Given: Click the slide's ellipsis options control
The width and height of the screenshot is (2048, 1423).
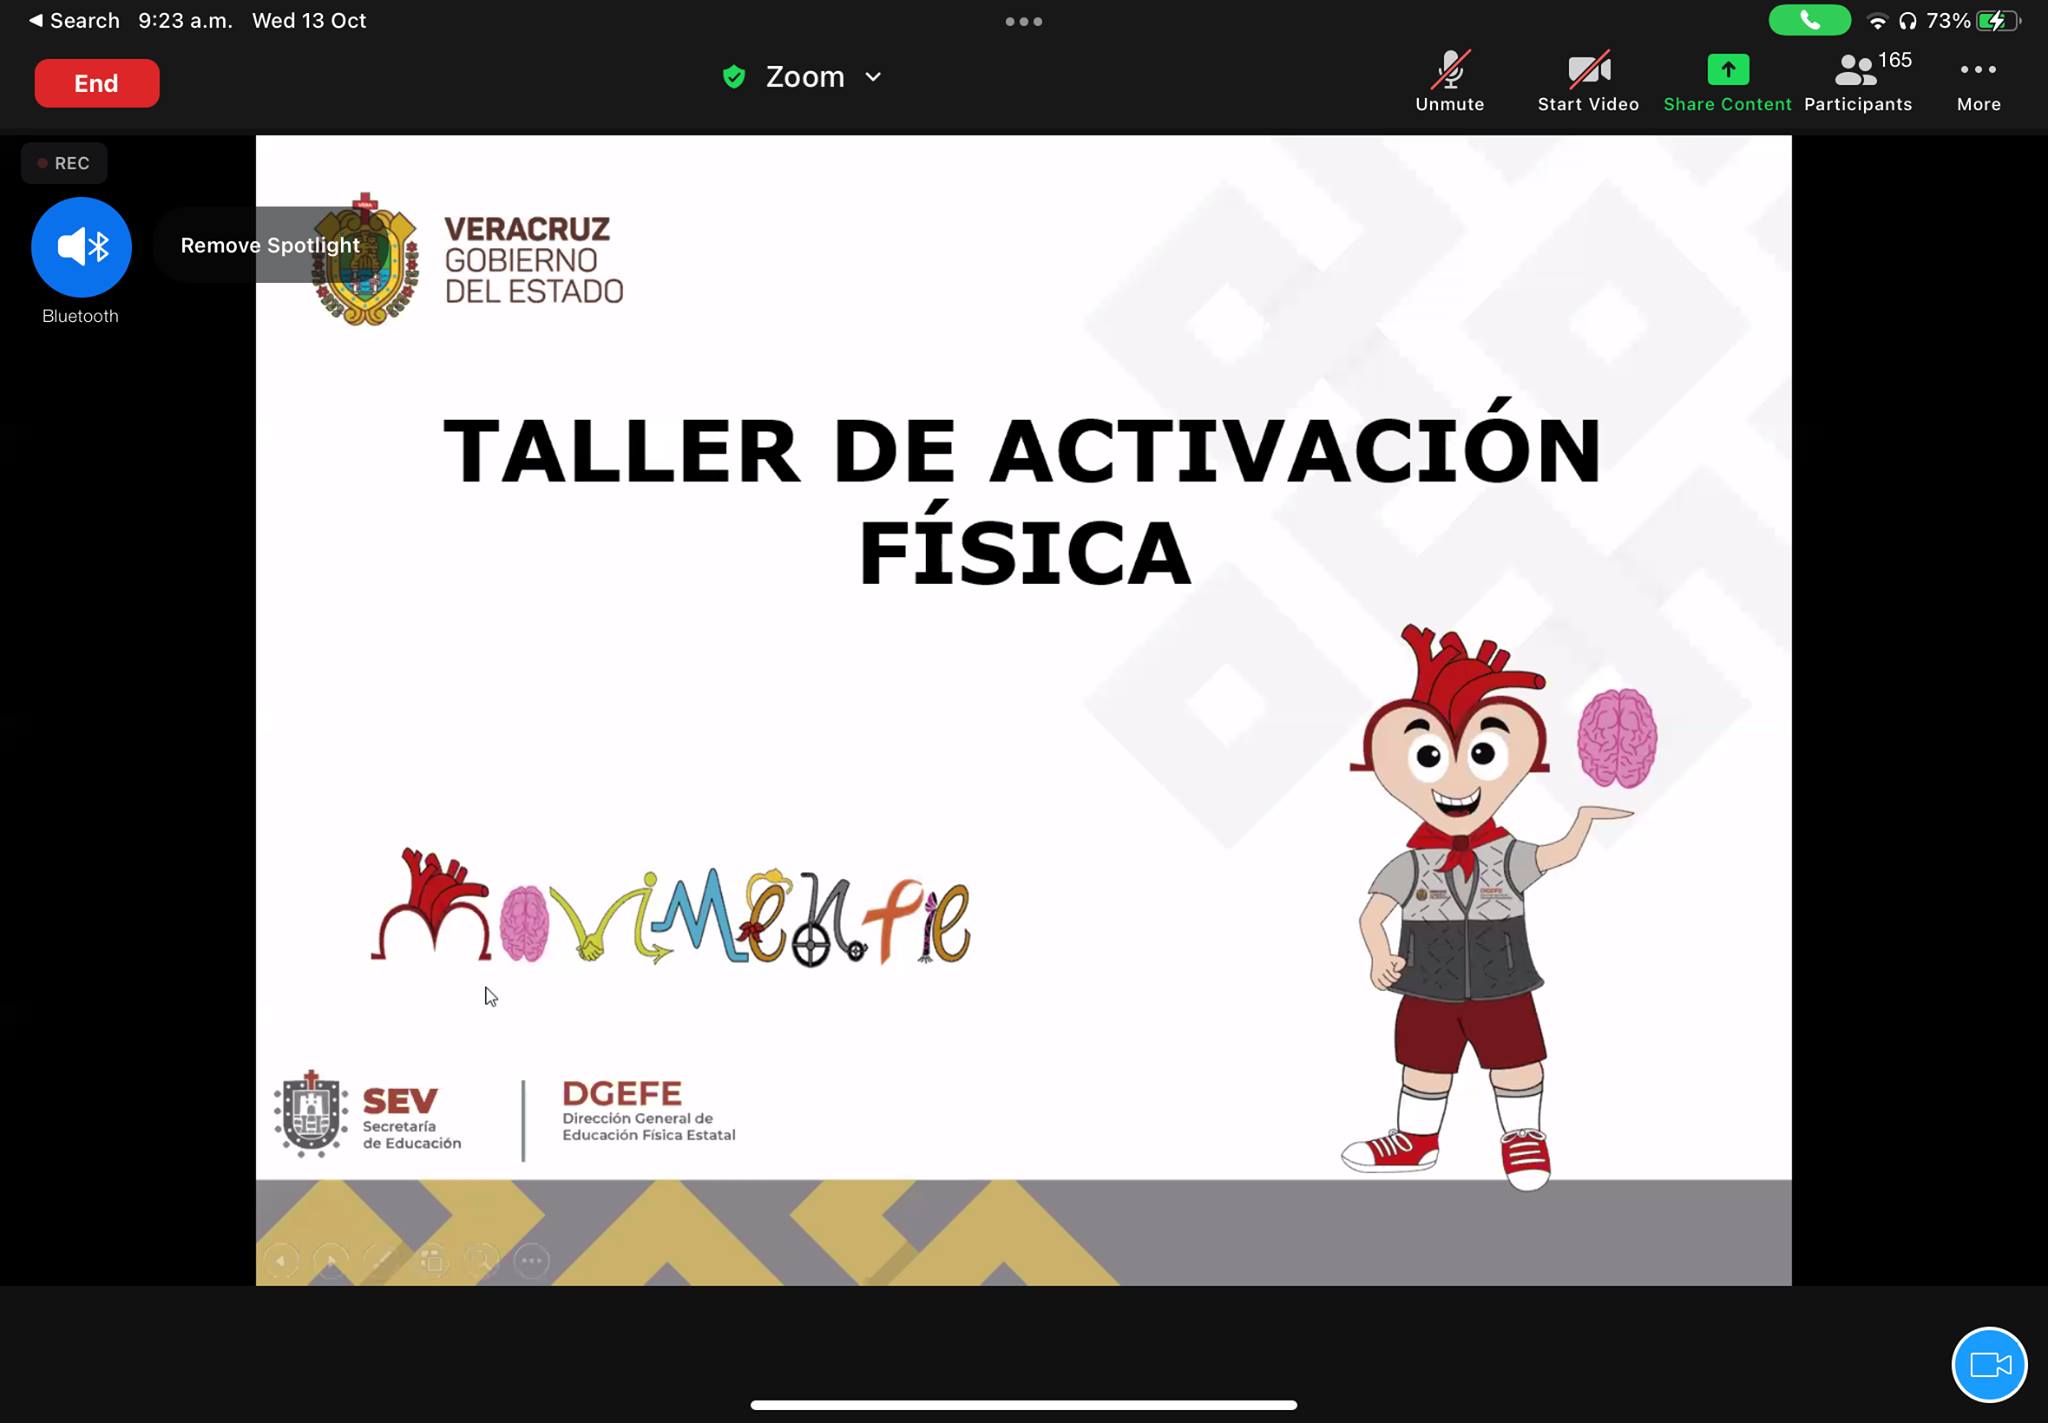Looking at the screenshot, I should (532, 1261).
